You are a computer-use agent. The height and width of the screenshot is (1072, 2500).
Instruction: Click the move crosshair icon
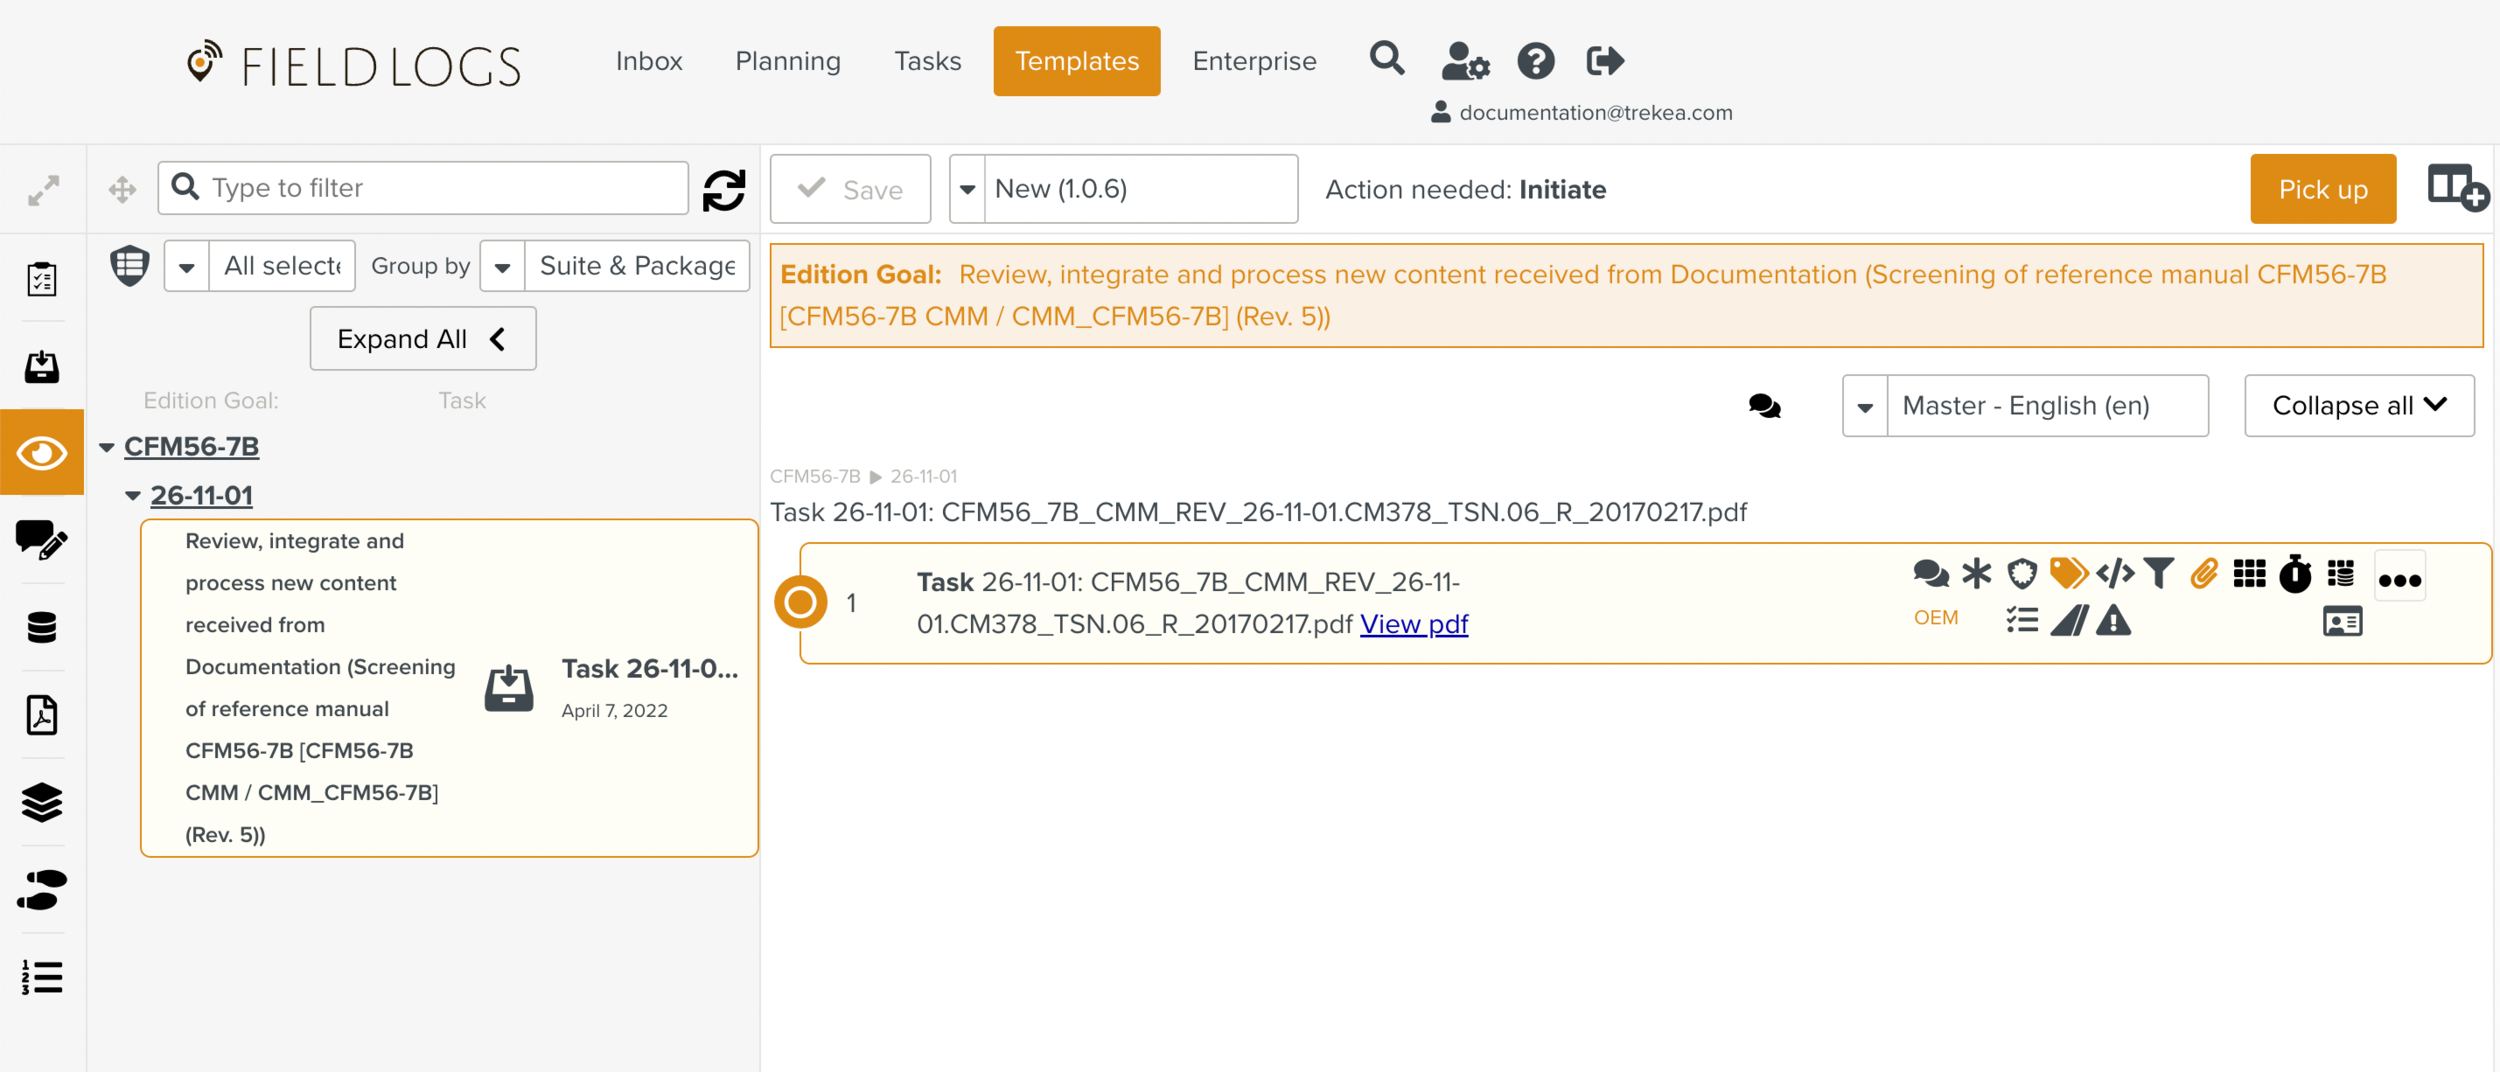click(x=122, y=189)
